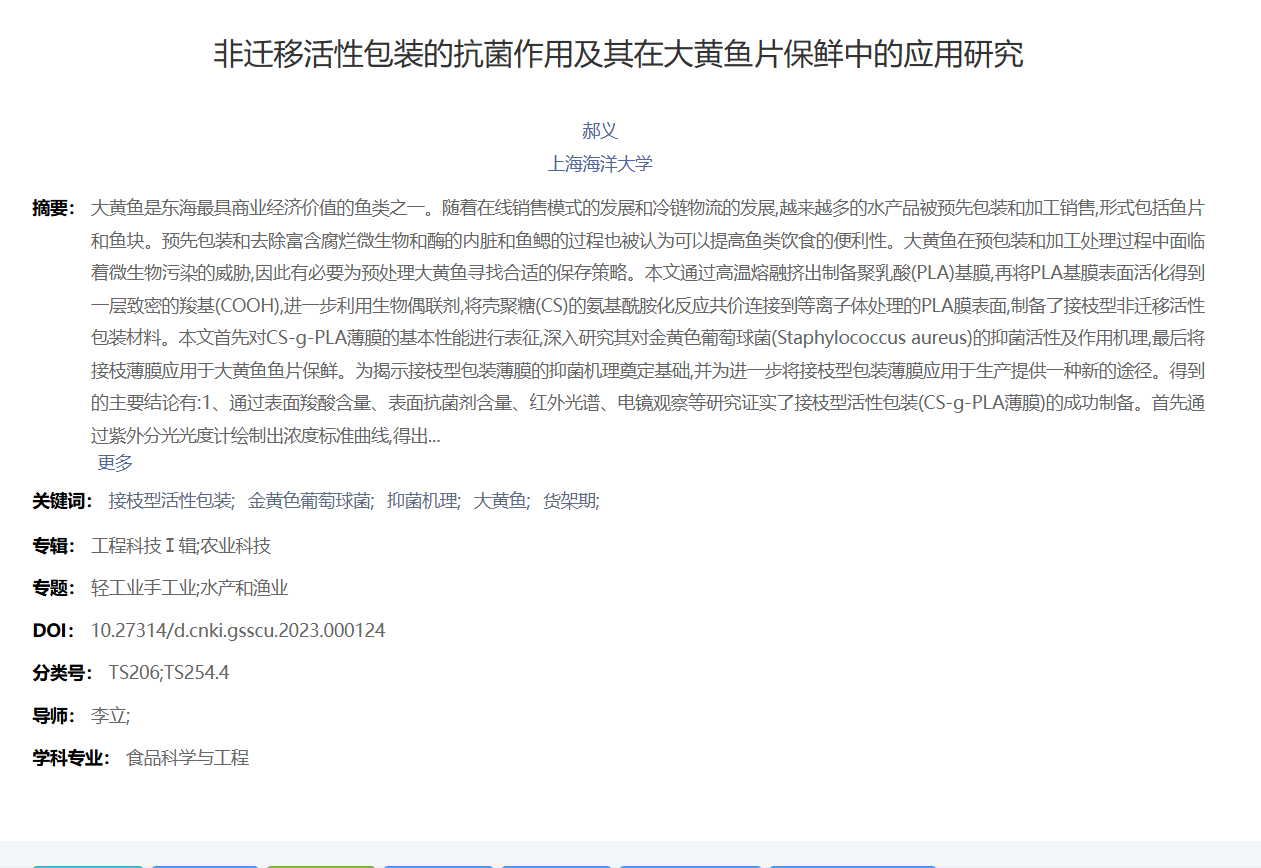
Task: Click the classification number TS206;TS254.4
Action: point(169,672)
